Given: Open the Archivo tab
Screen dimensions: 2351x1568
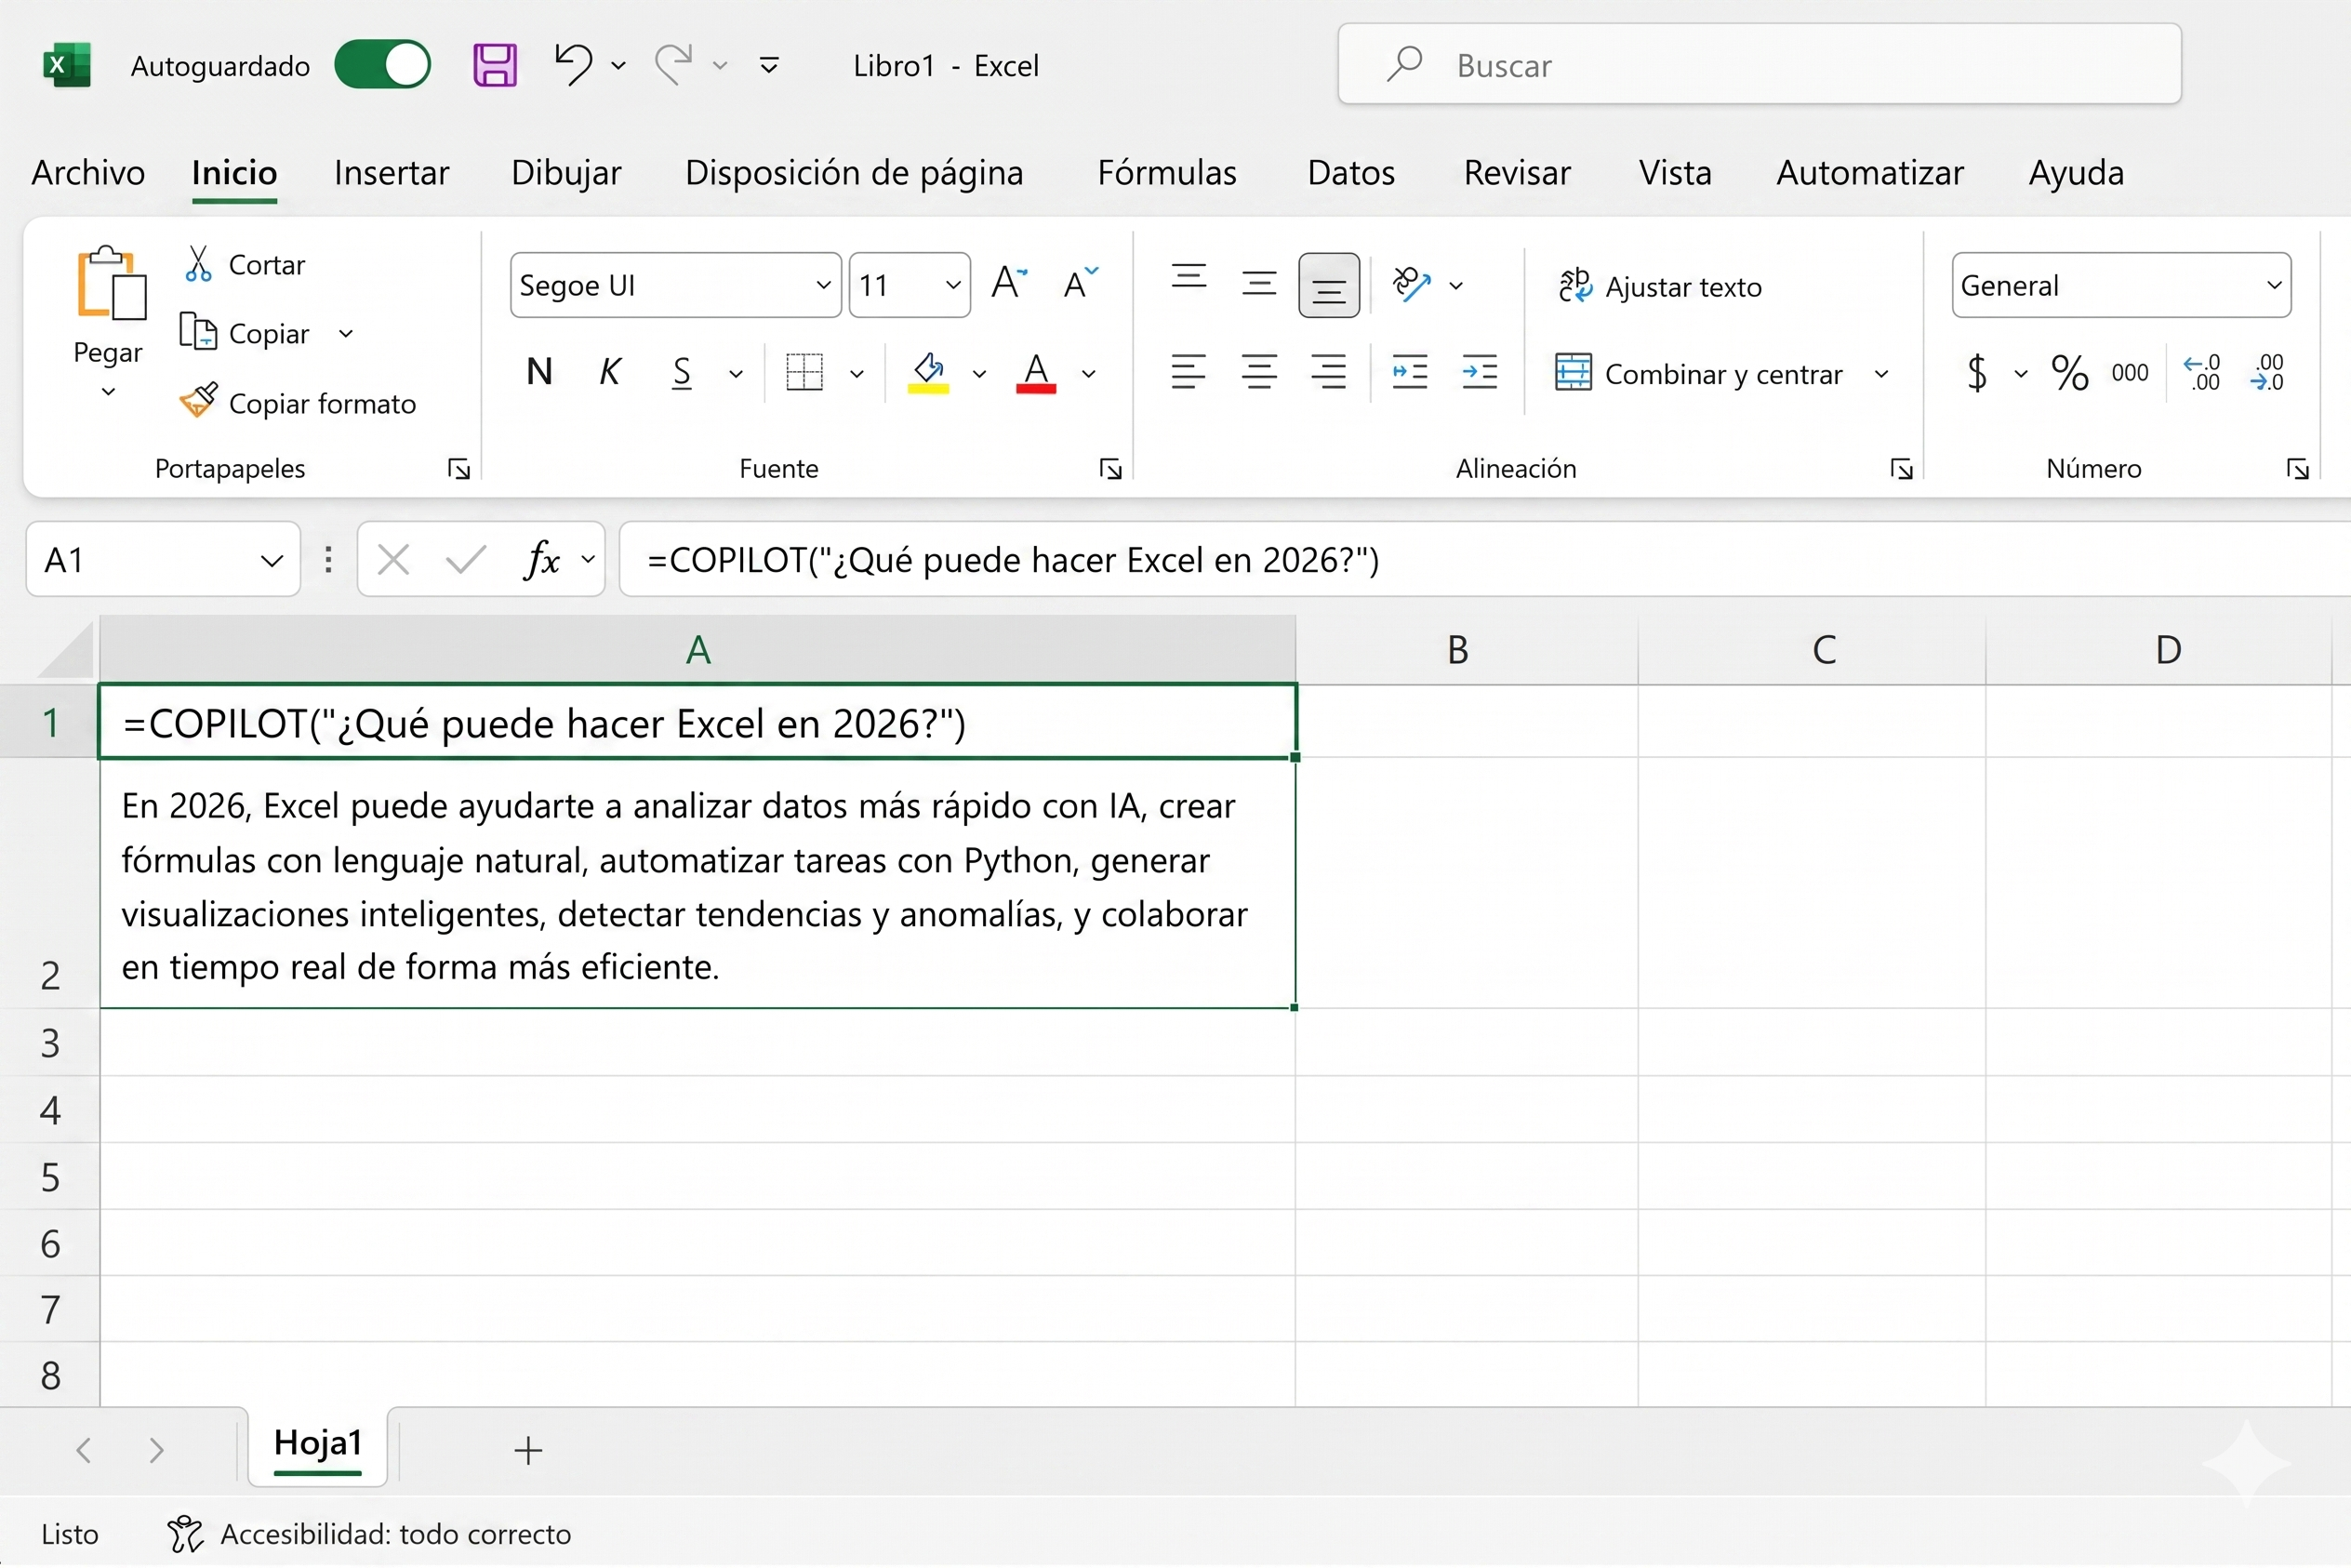Looking at the screenshot, I should [x=88, y=173].
